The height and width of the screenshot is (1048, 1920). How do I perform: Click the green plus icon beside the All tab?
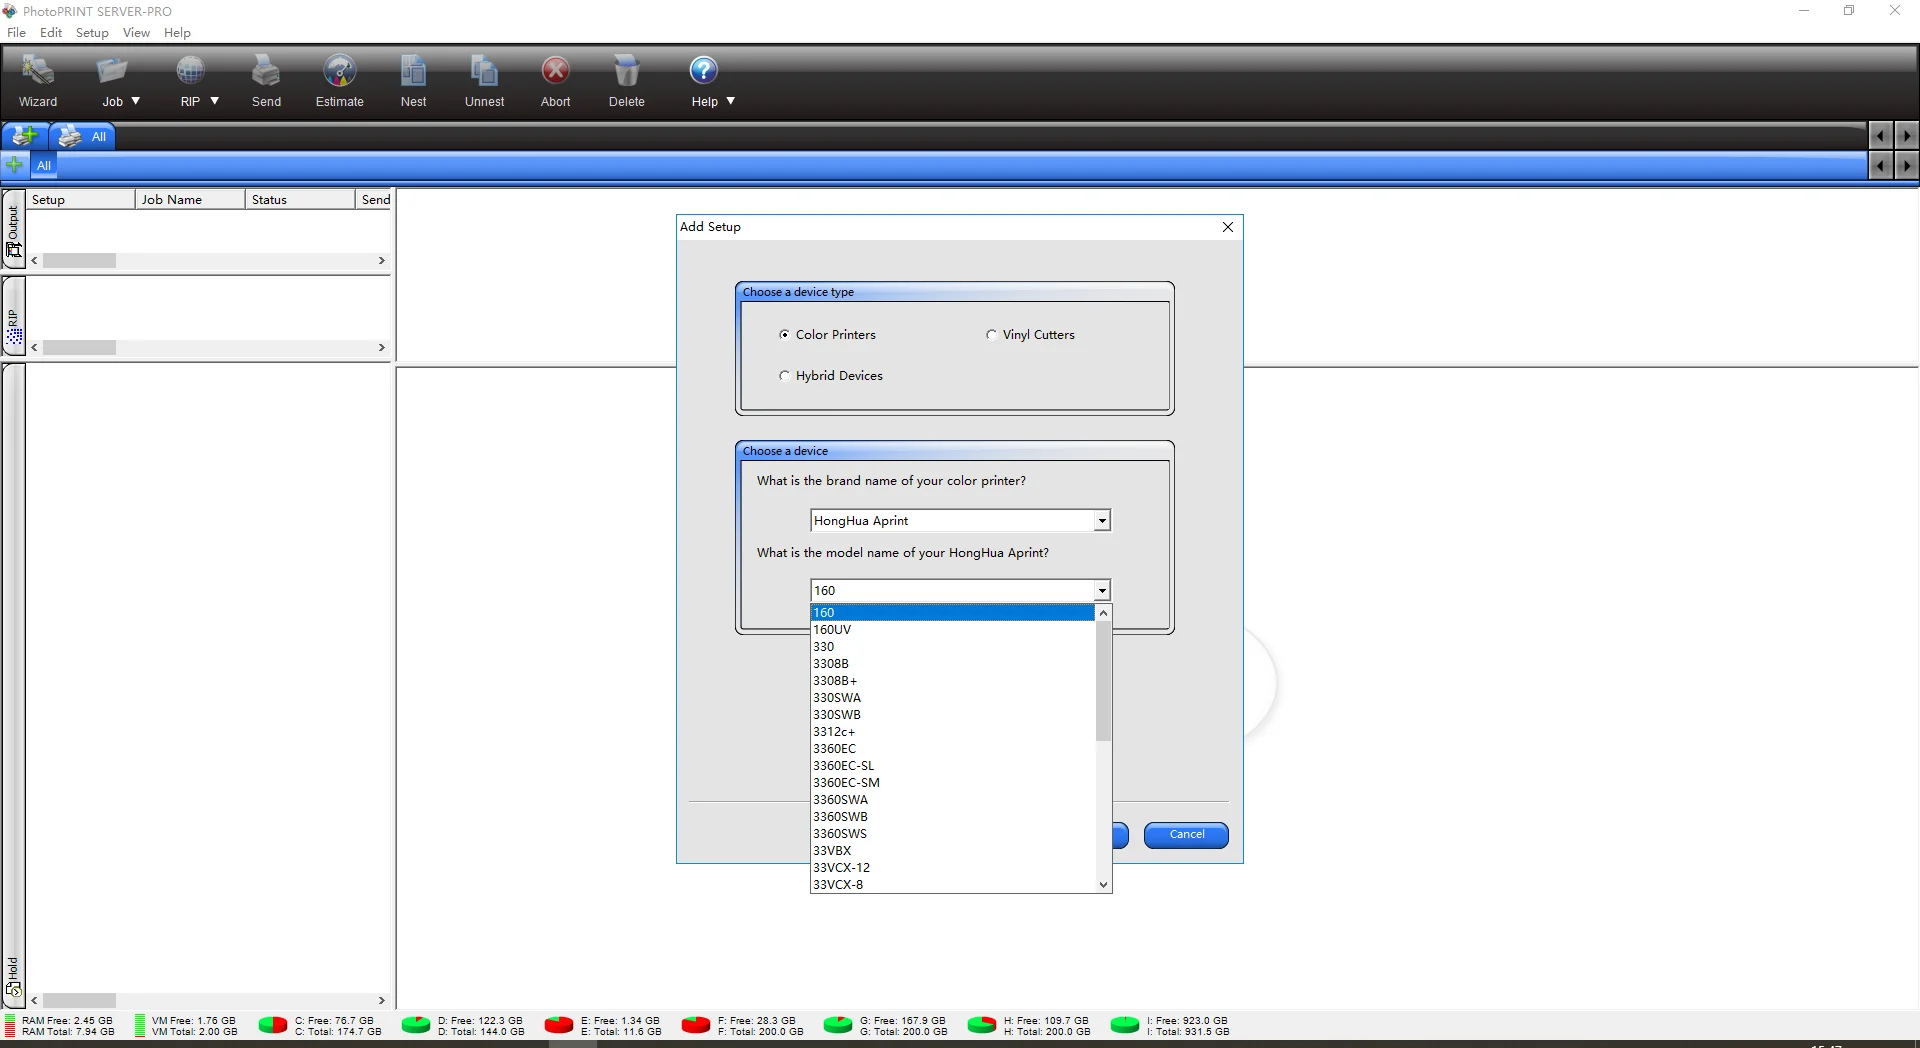click(14, 165)
